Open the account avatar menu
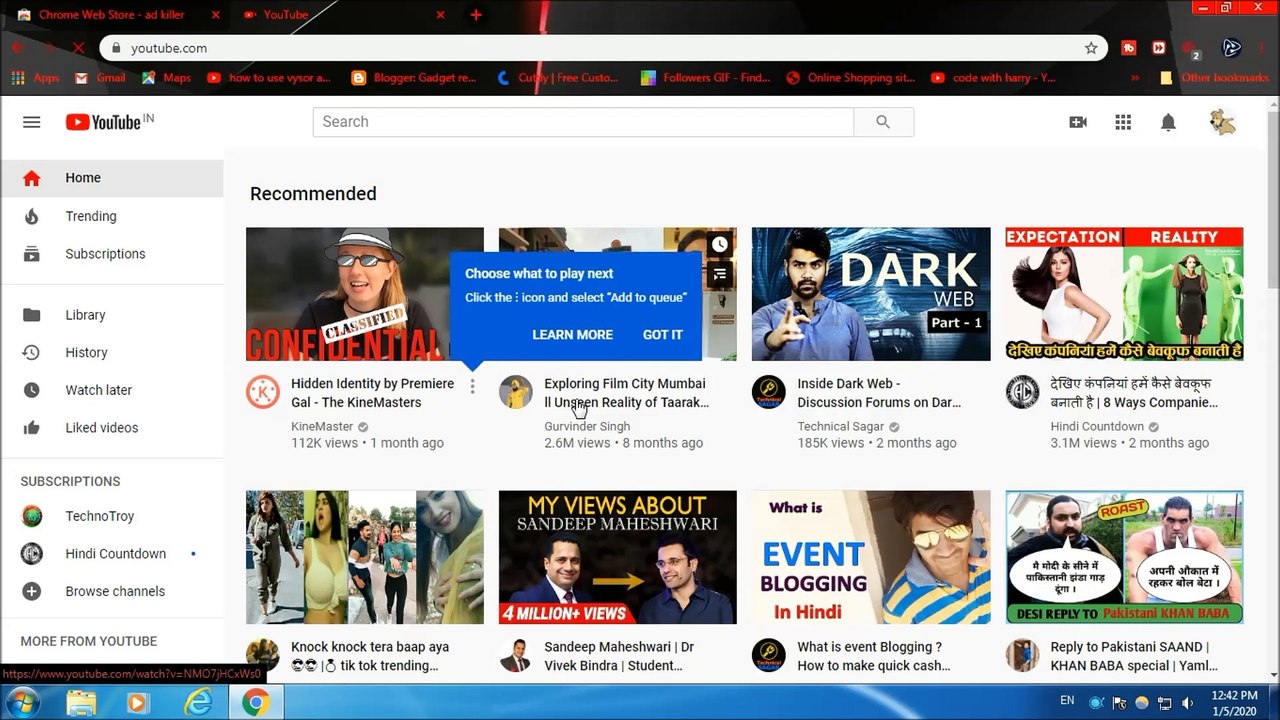The image size is (1280, 720). coord(1222,122)
